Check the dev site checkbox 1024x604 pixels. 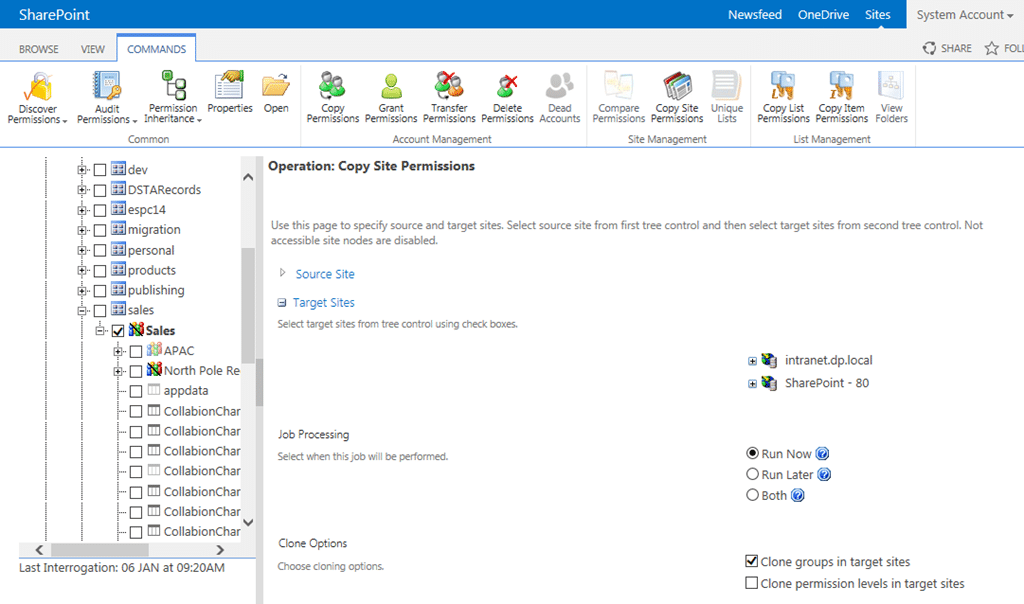tap(100, 170)
